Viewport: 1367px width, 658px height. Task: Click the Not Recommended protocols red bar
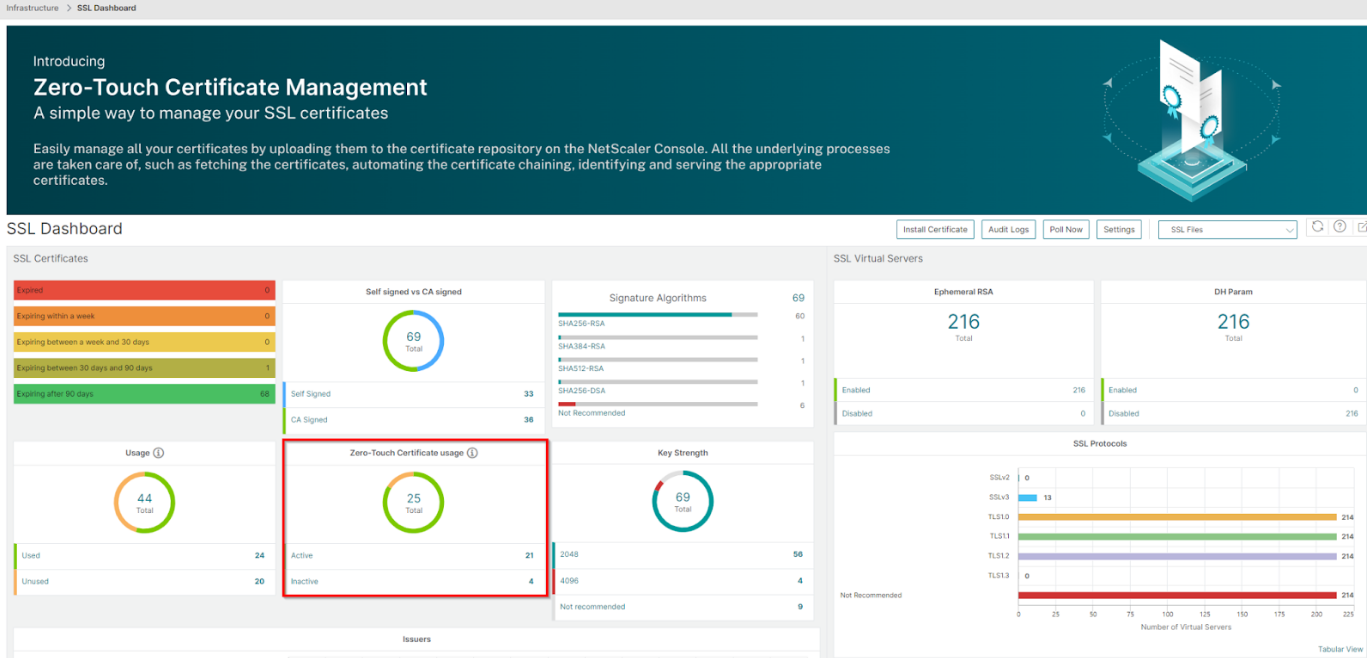tap(1178, 595)
